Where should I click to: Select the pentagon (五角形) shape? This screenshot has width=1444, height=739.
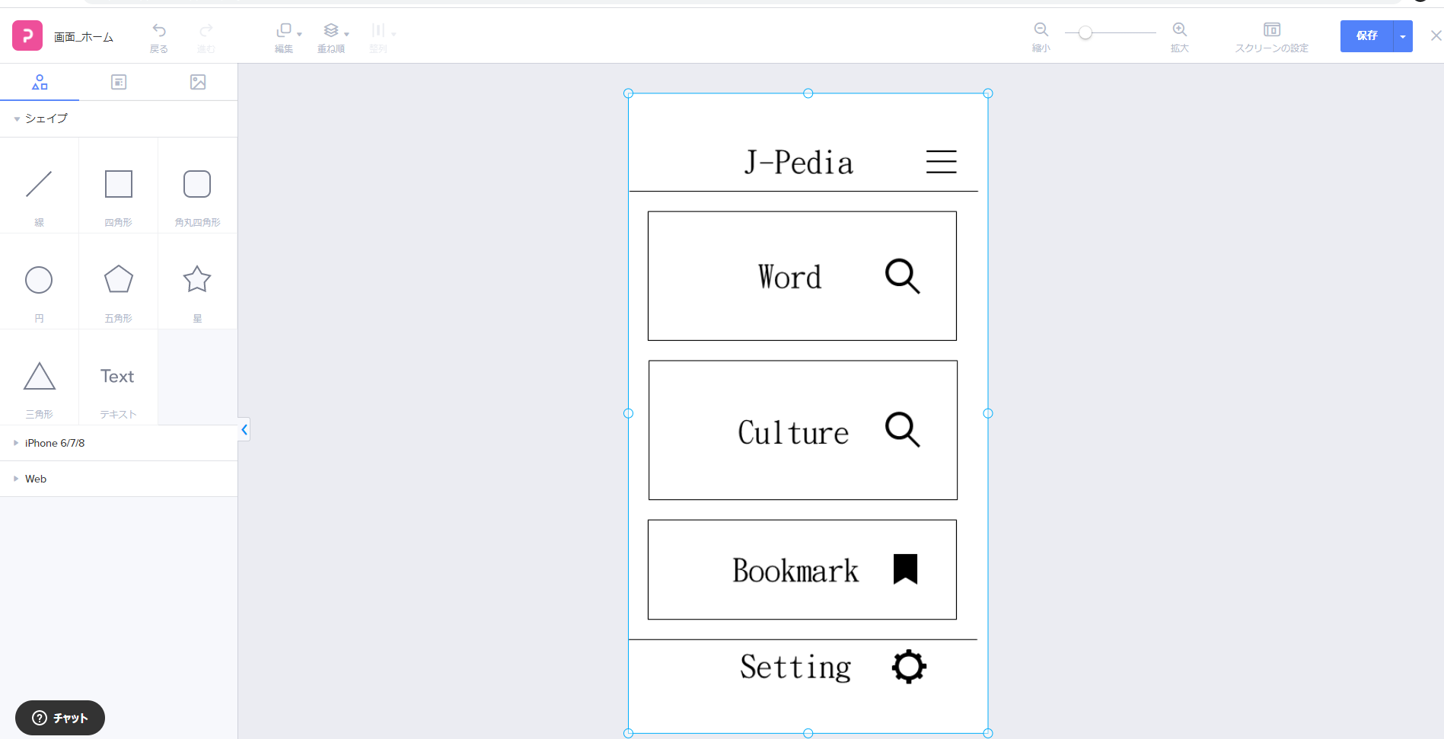pos(118,280)
